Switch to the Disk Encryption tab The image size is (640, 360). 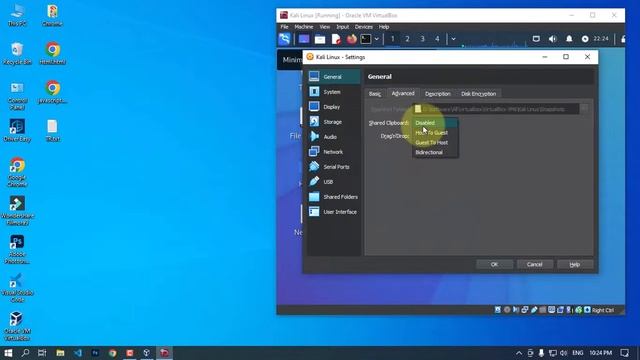click(478, 94)
